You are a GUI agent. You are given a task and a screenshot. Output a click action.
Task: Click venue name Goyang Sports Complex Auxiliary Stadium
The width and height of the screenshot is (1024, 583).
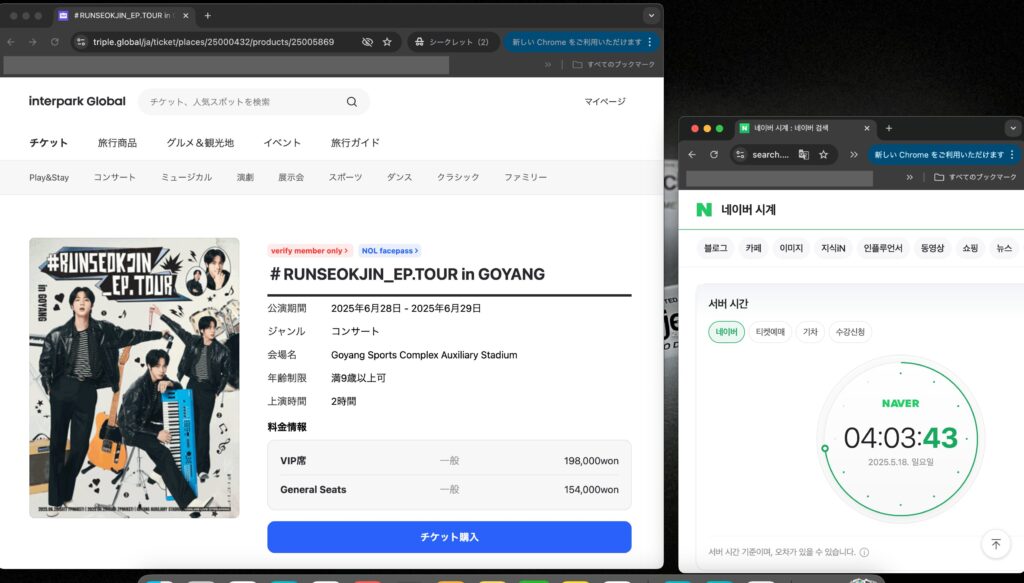coord(424,355)
